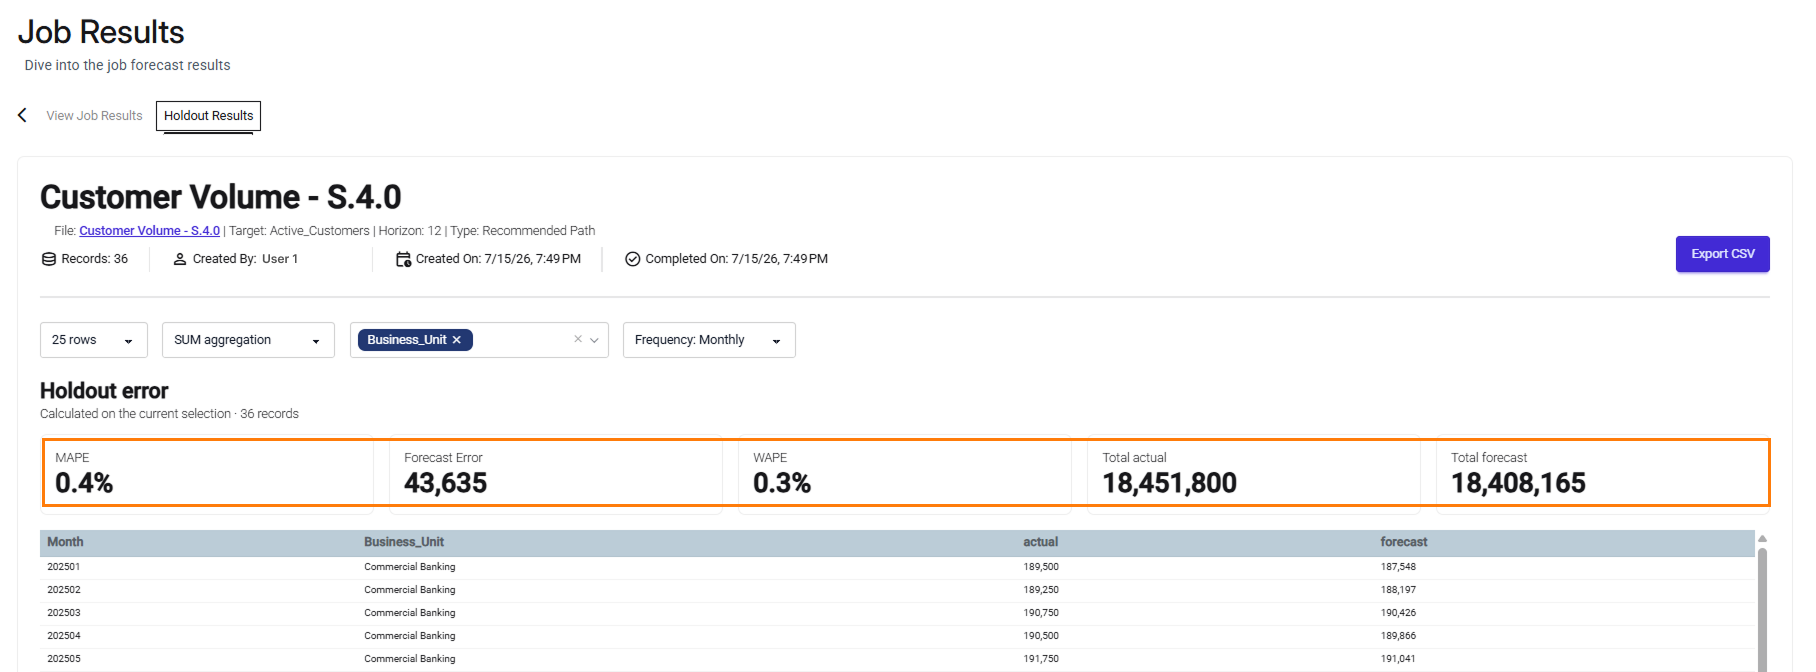The image size is (1816, 672).
Task: Click the Records: 36 text
Action: 94,259
